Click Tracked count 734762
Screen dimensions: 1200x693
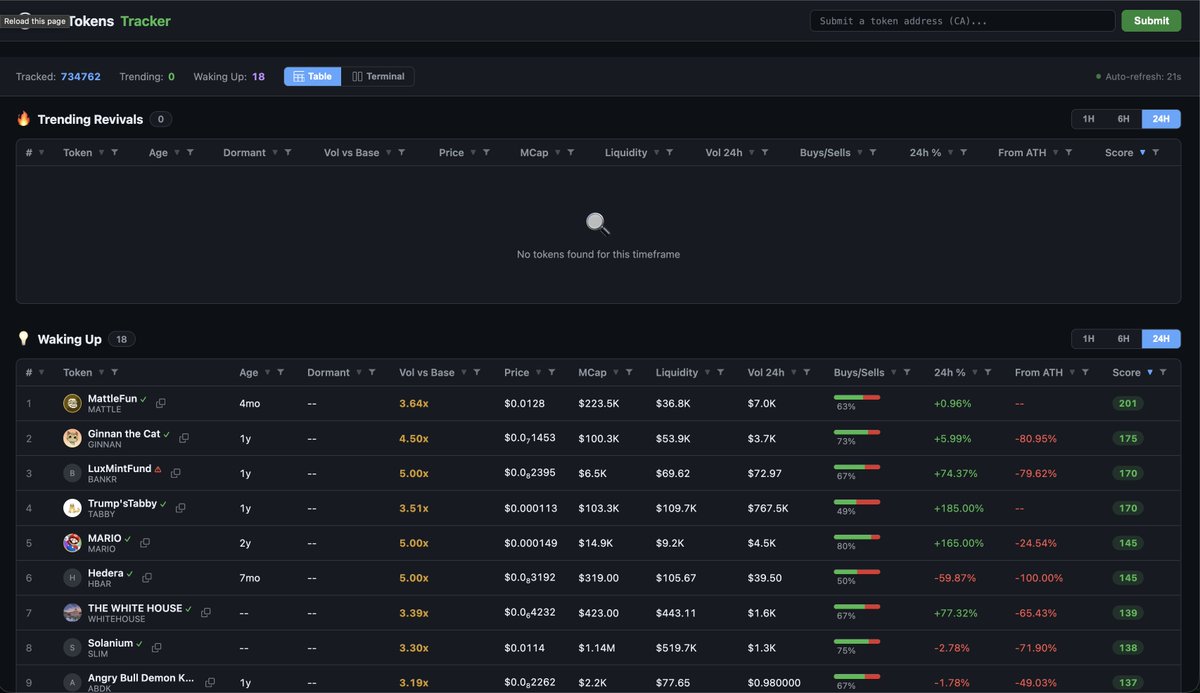81,76
